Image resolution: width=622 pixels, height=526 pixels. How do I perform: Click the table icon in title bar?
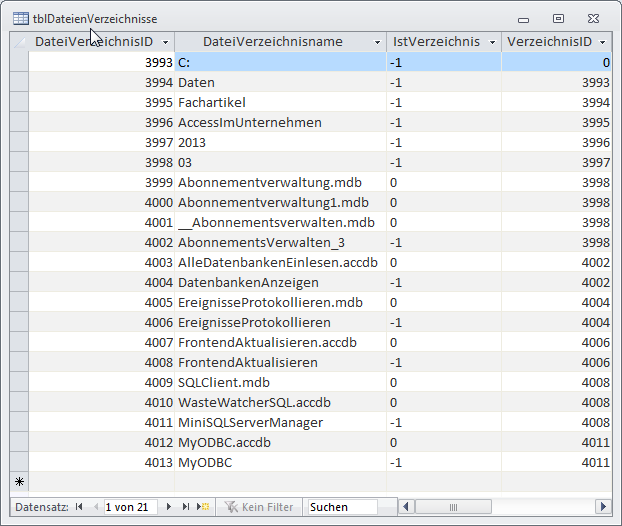click(19, 19)
